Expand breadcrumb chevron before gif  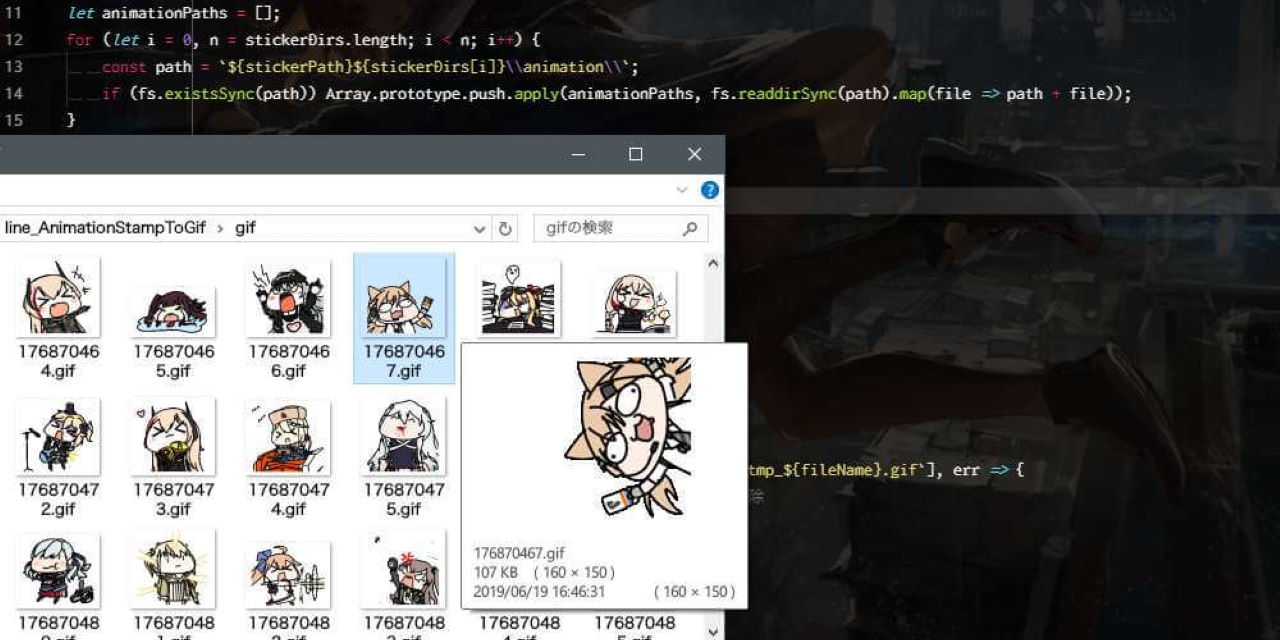pyautogui.click(x=220, y=228)
